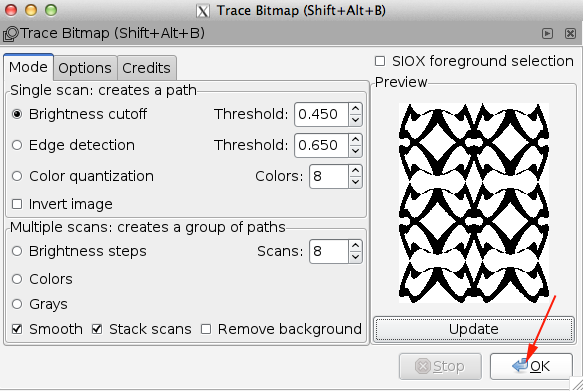Screen dimensions: 583x391
Task: Click the preview thumbnail image
Action: 474,203
